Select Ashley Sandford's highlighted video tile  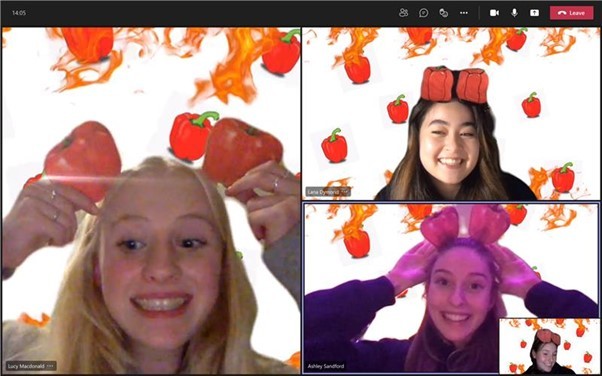click(451, 288)
